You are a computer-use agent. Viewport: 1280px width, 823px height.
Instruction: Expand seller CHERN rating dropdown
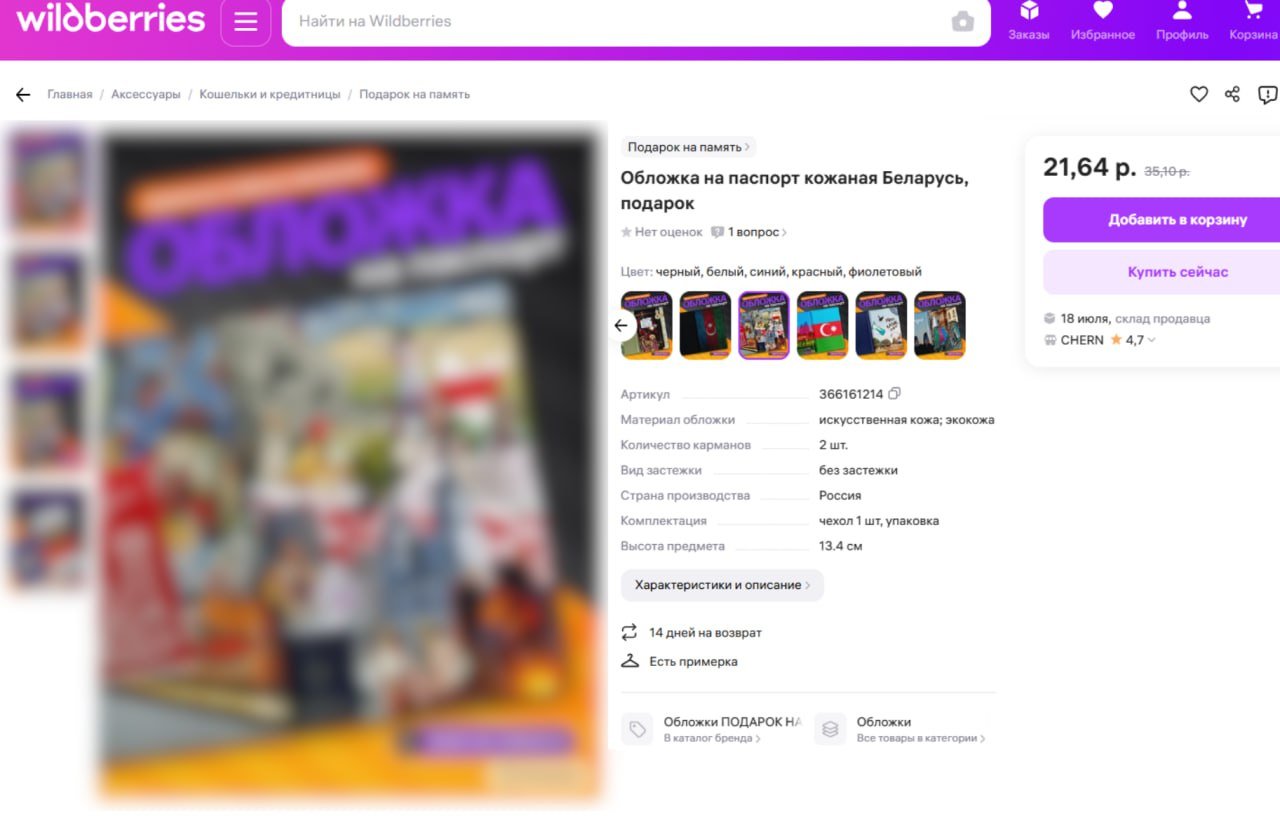pos(1151,340)
